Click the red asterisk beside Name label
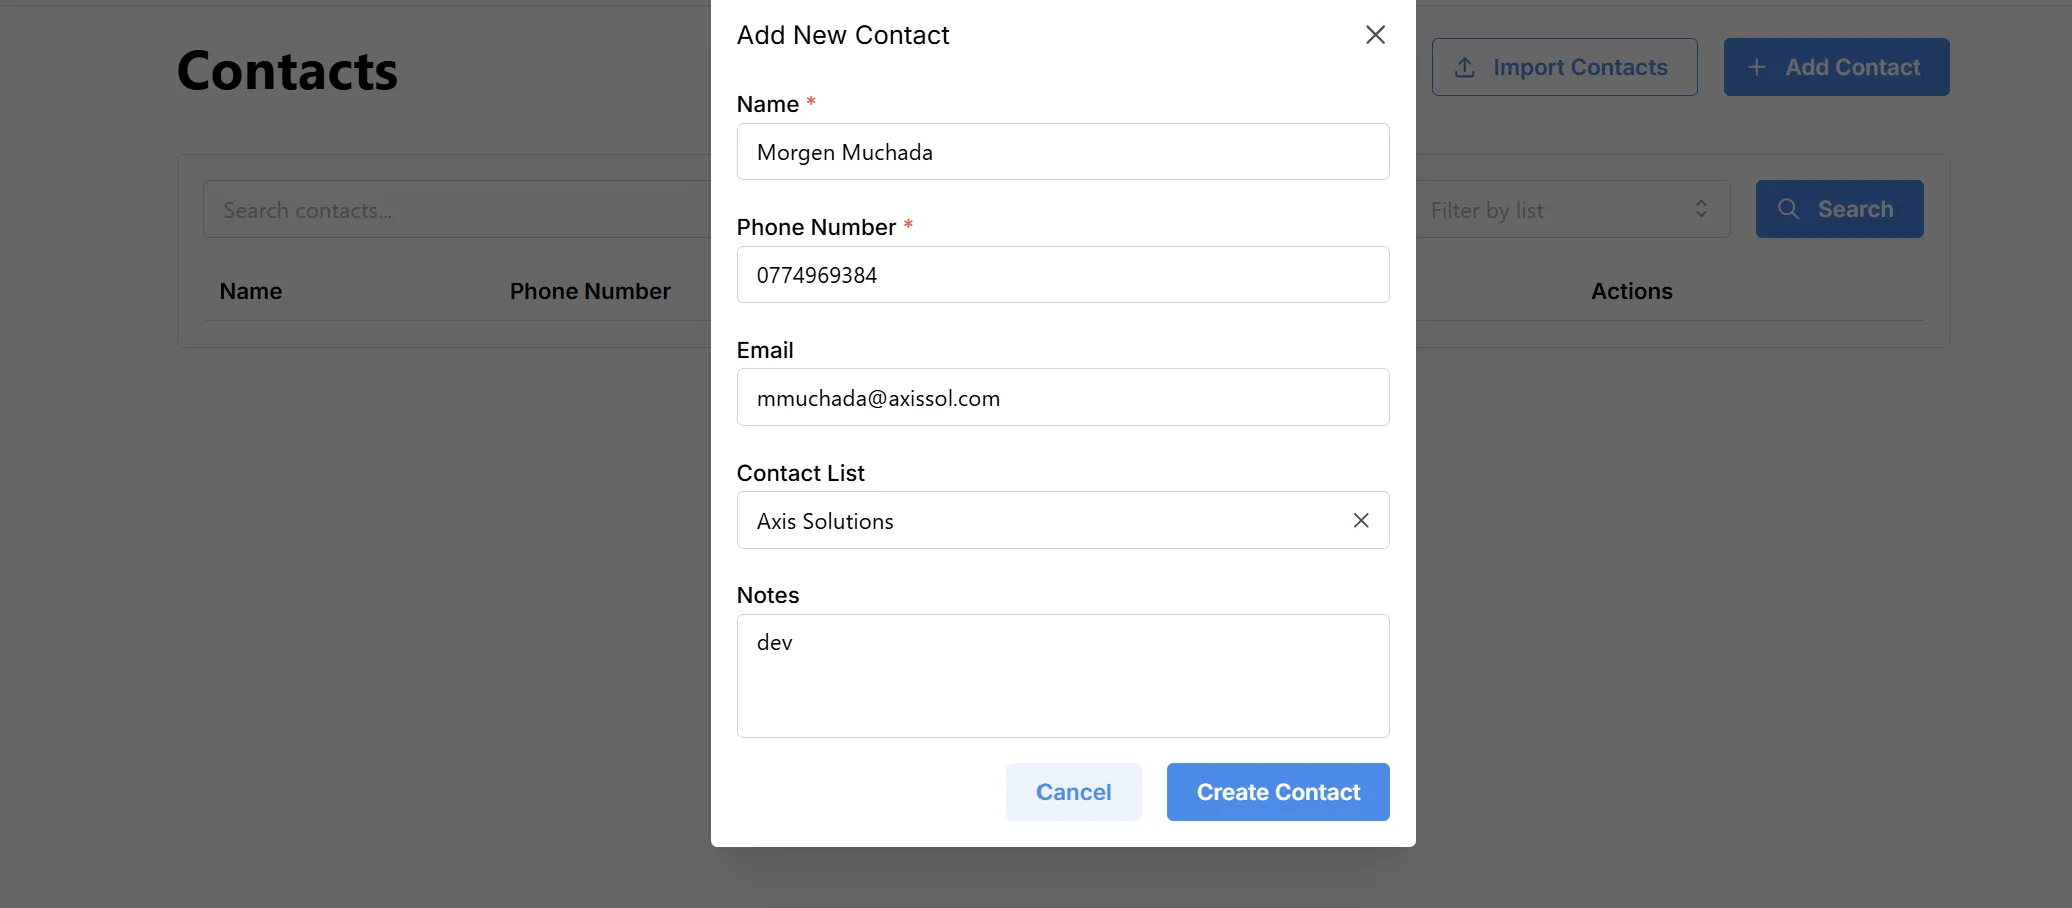Viewport: 2072px width, 908px height. [x=810, y=101]
